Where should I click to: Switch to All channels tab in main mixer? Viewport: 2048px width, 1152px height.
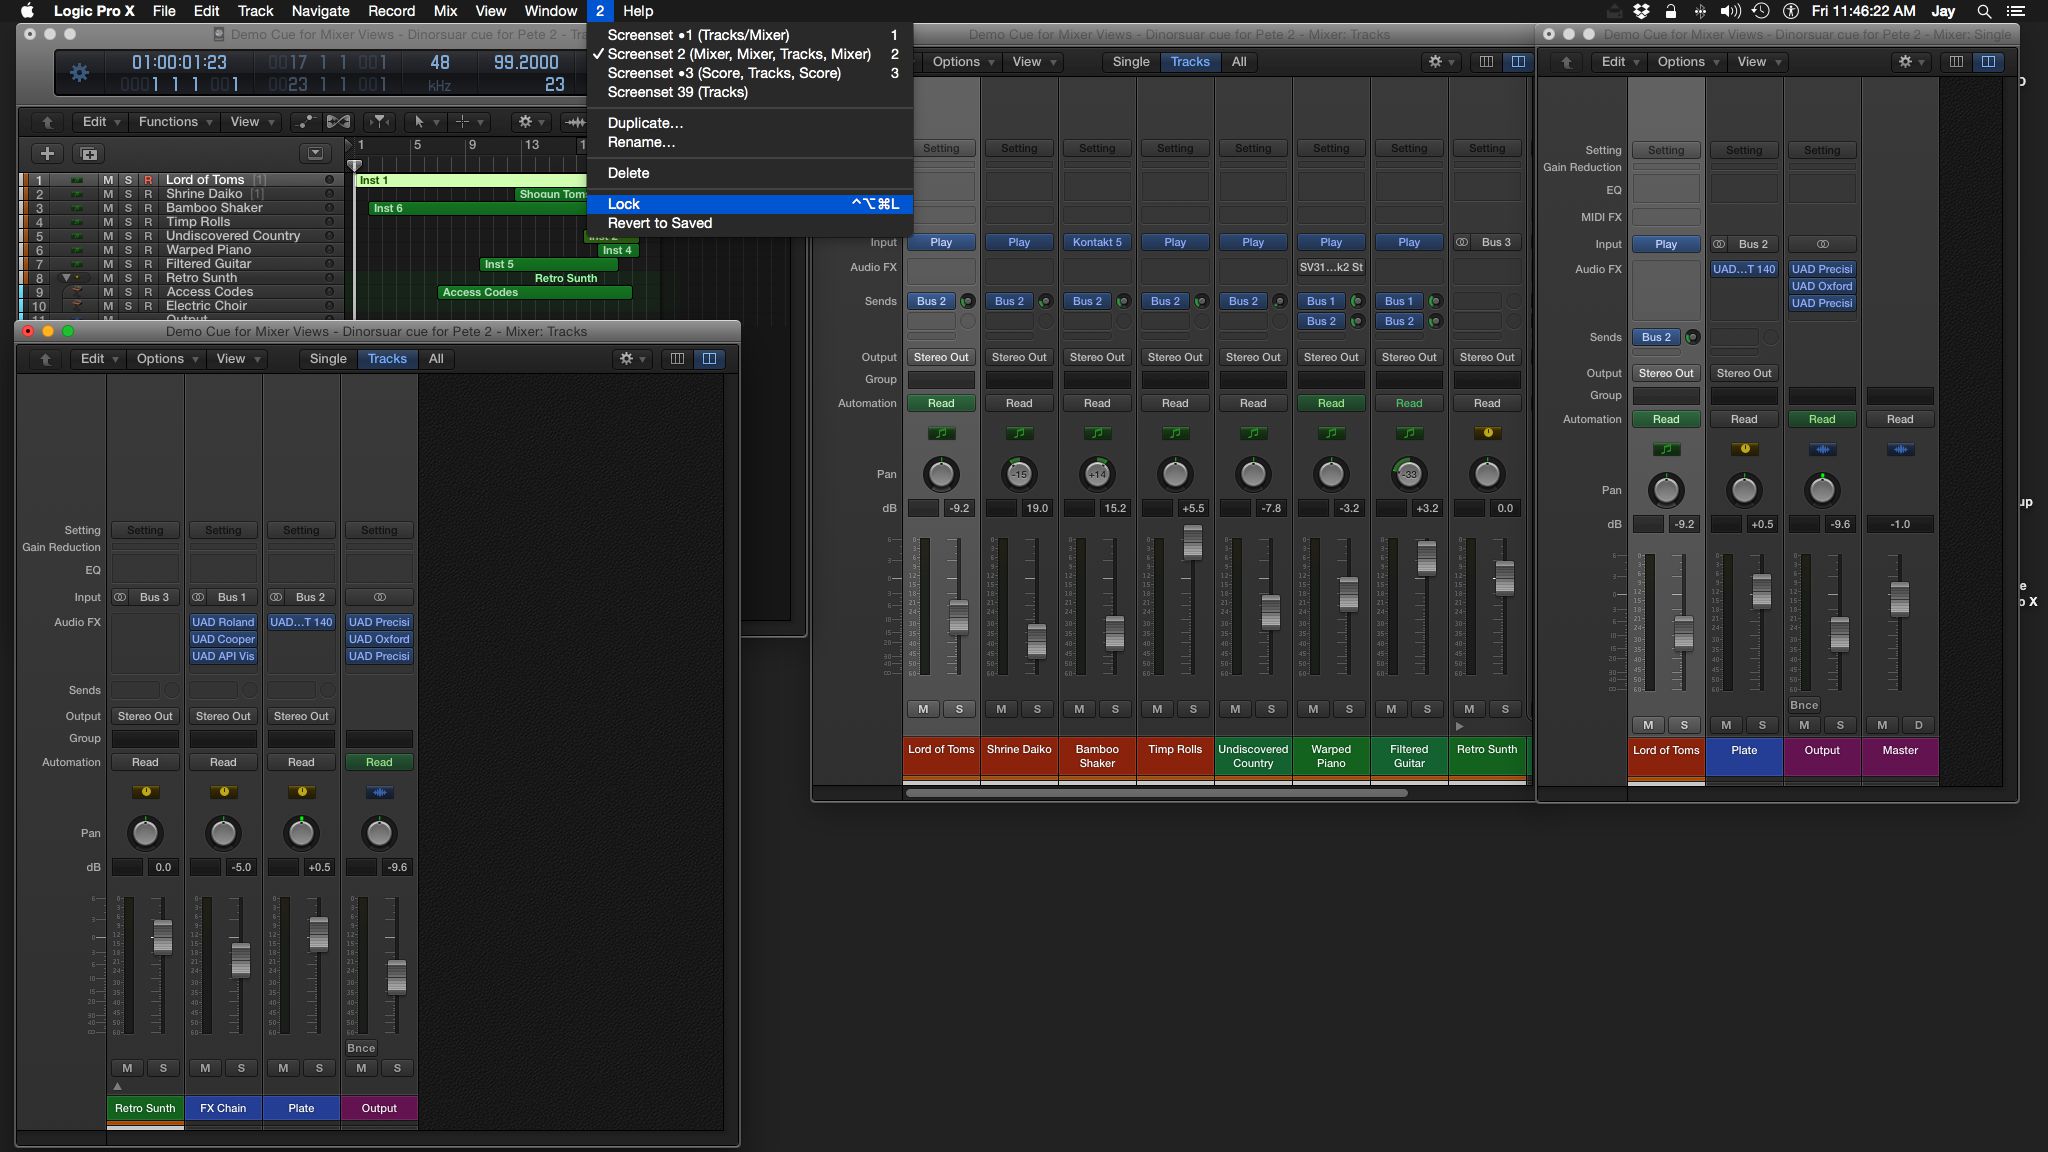[x=1238, y=60]
